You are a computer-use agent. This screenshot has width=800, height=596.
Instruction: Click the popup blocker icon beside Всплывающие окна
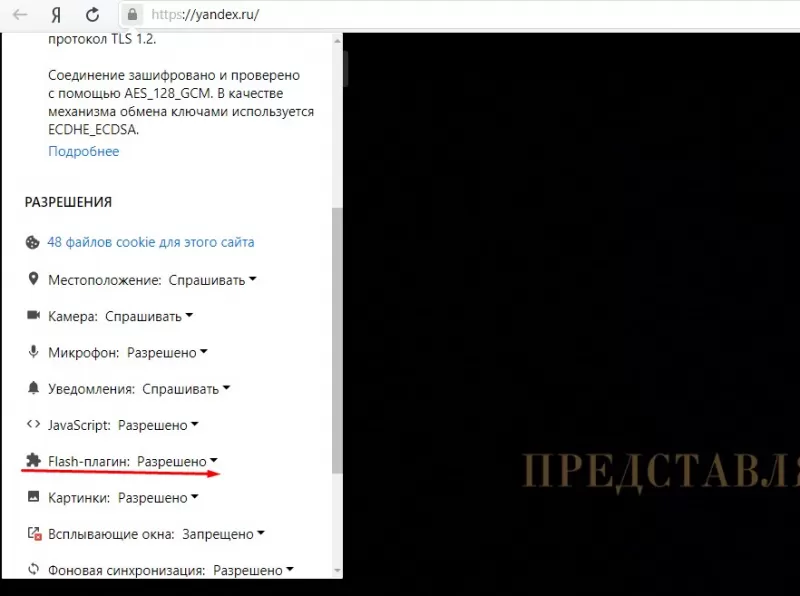tap(32, 533)
